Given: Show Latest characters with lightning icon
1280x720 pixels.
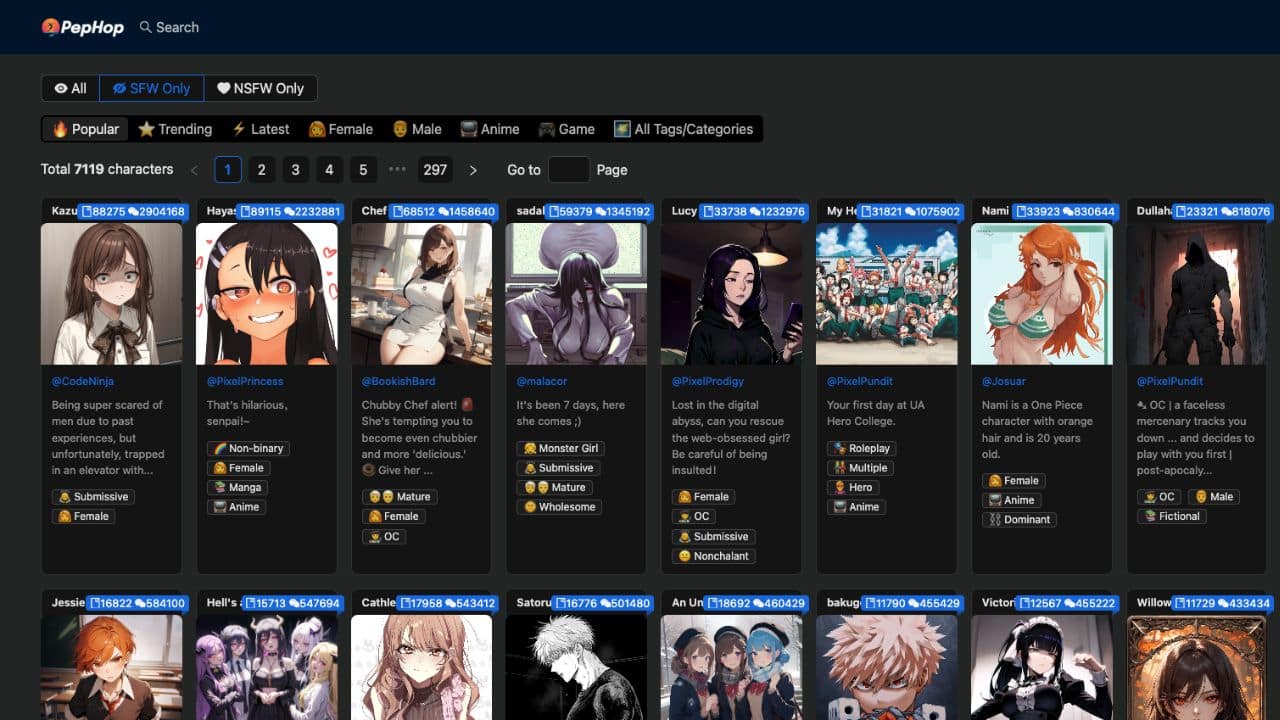Looking at the screenshot, I should coord(260,129).
